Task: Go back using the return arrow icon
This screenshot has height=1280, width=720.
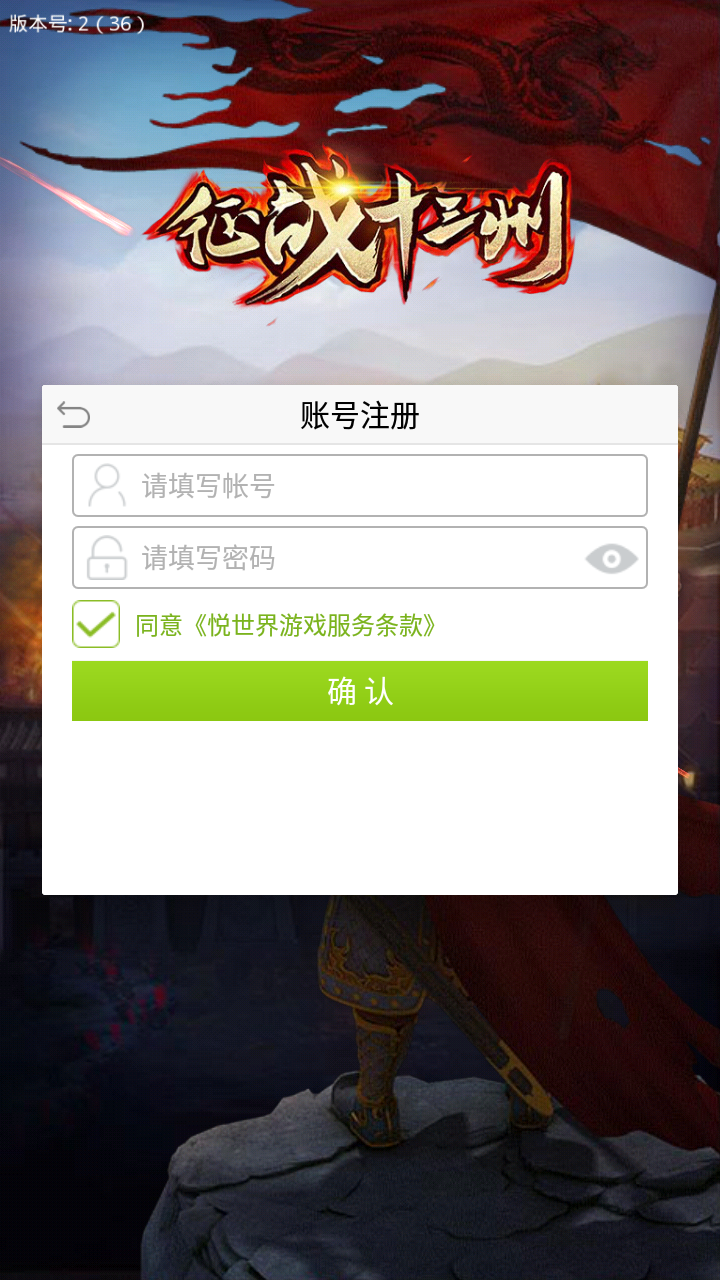Action: coord(73,414)
